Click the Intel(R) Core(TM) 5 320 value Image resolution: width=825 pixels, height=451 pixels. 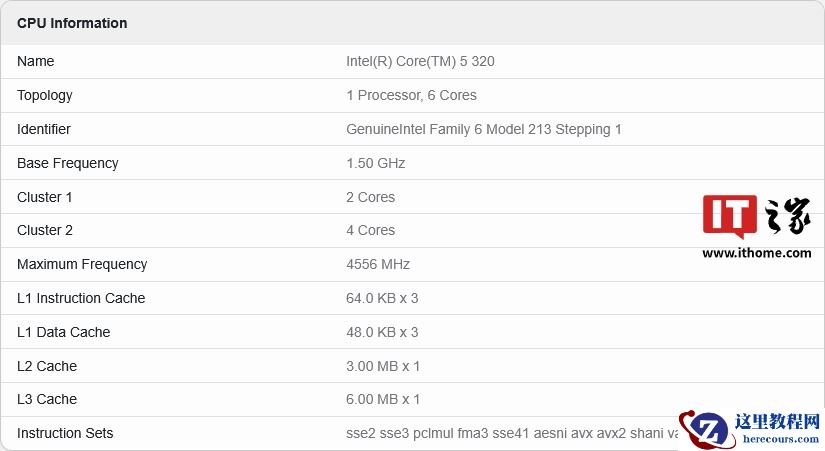pyautogui.click(x=420, y=61)
